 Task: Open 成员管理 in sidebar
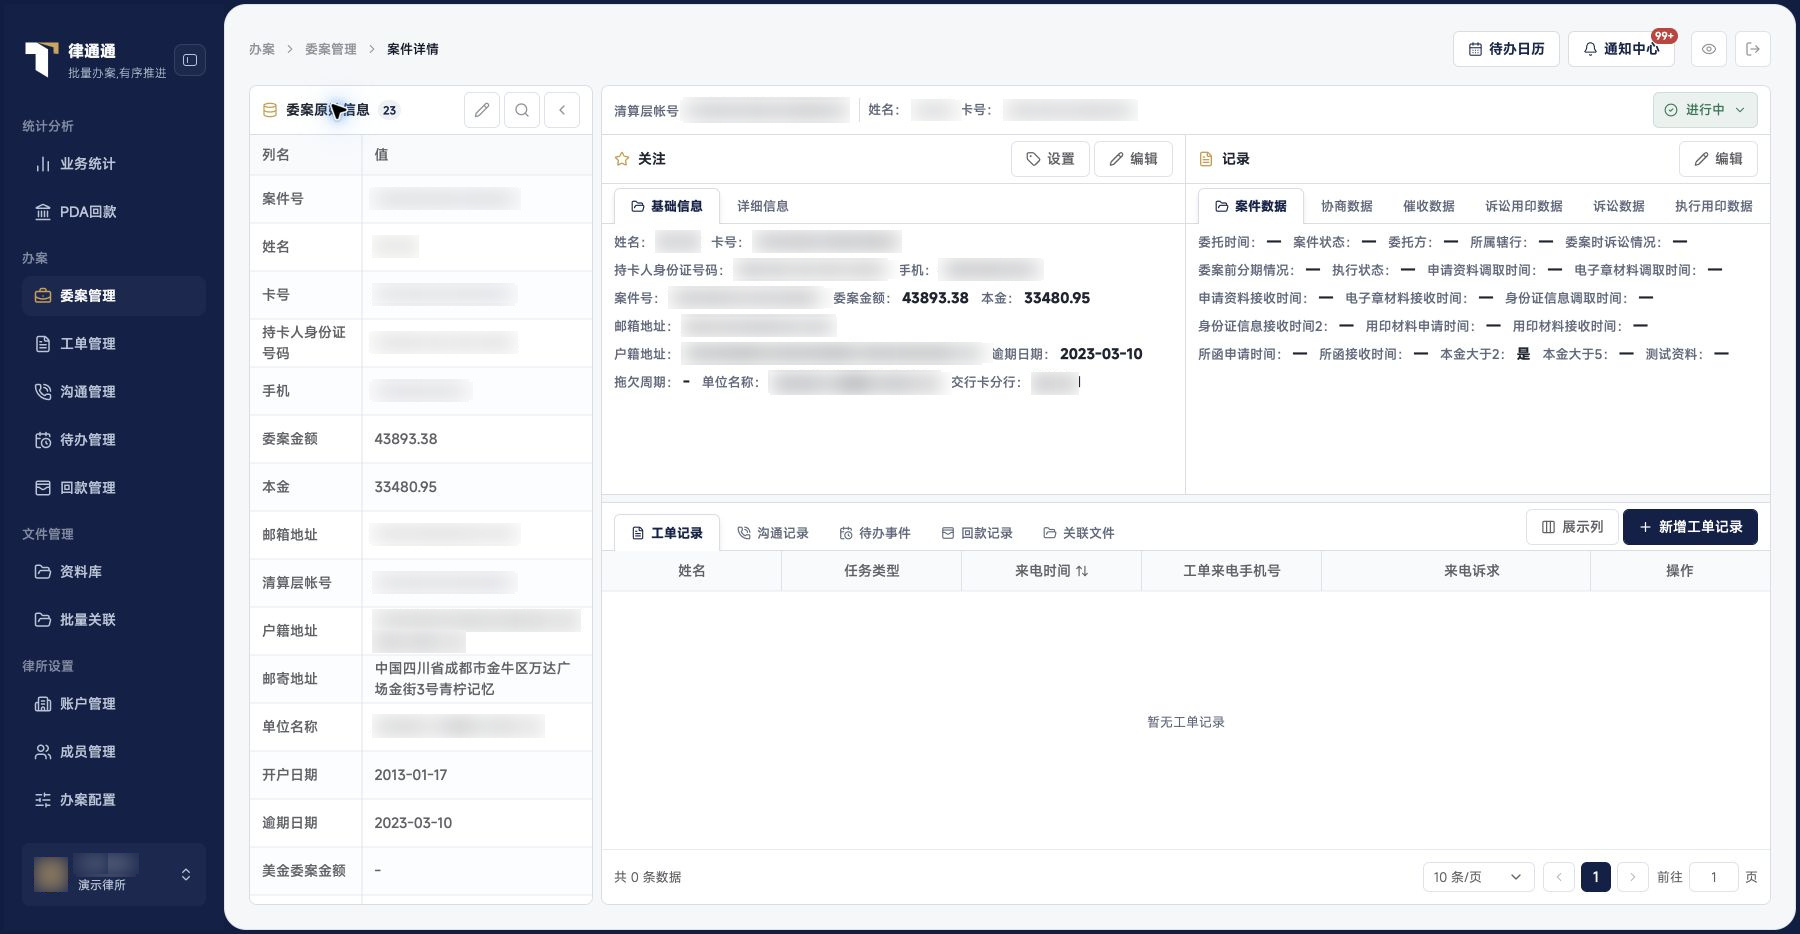point(113,752)
